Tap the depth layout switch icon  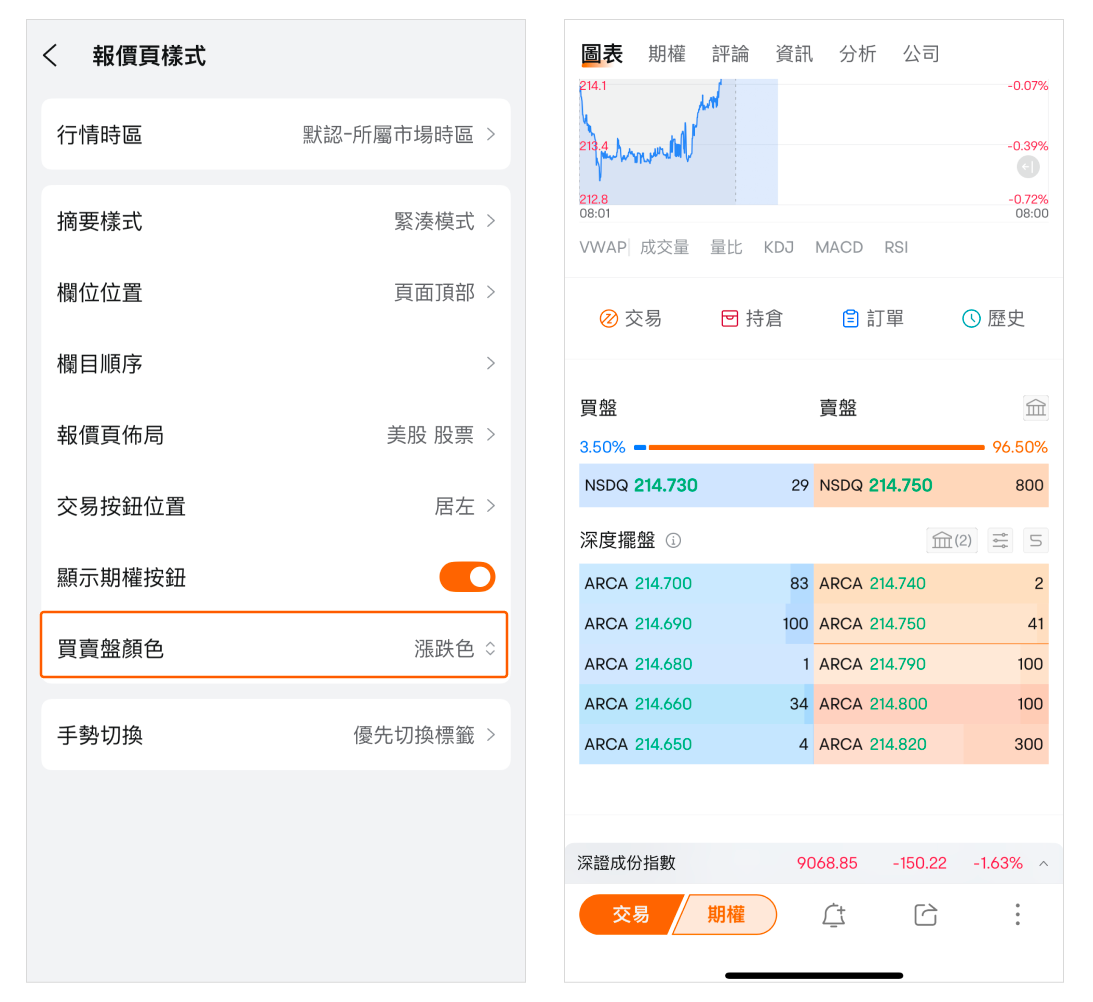coord(1036,541)
